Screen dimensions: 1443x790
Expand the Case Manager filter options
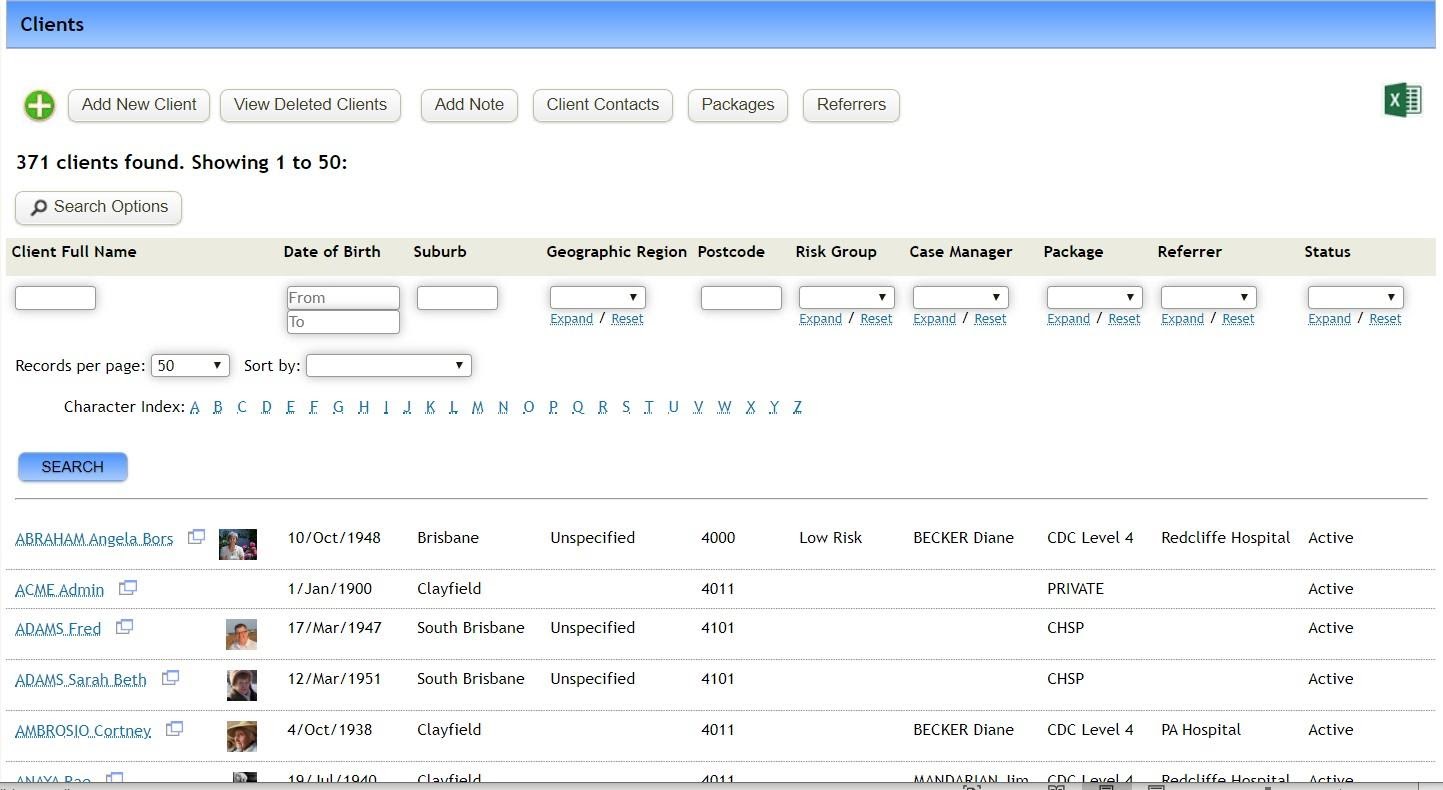[x=934, y=318]
